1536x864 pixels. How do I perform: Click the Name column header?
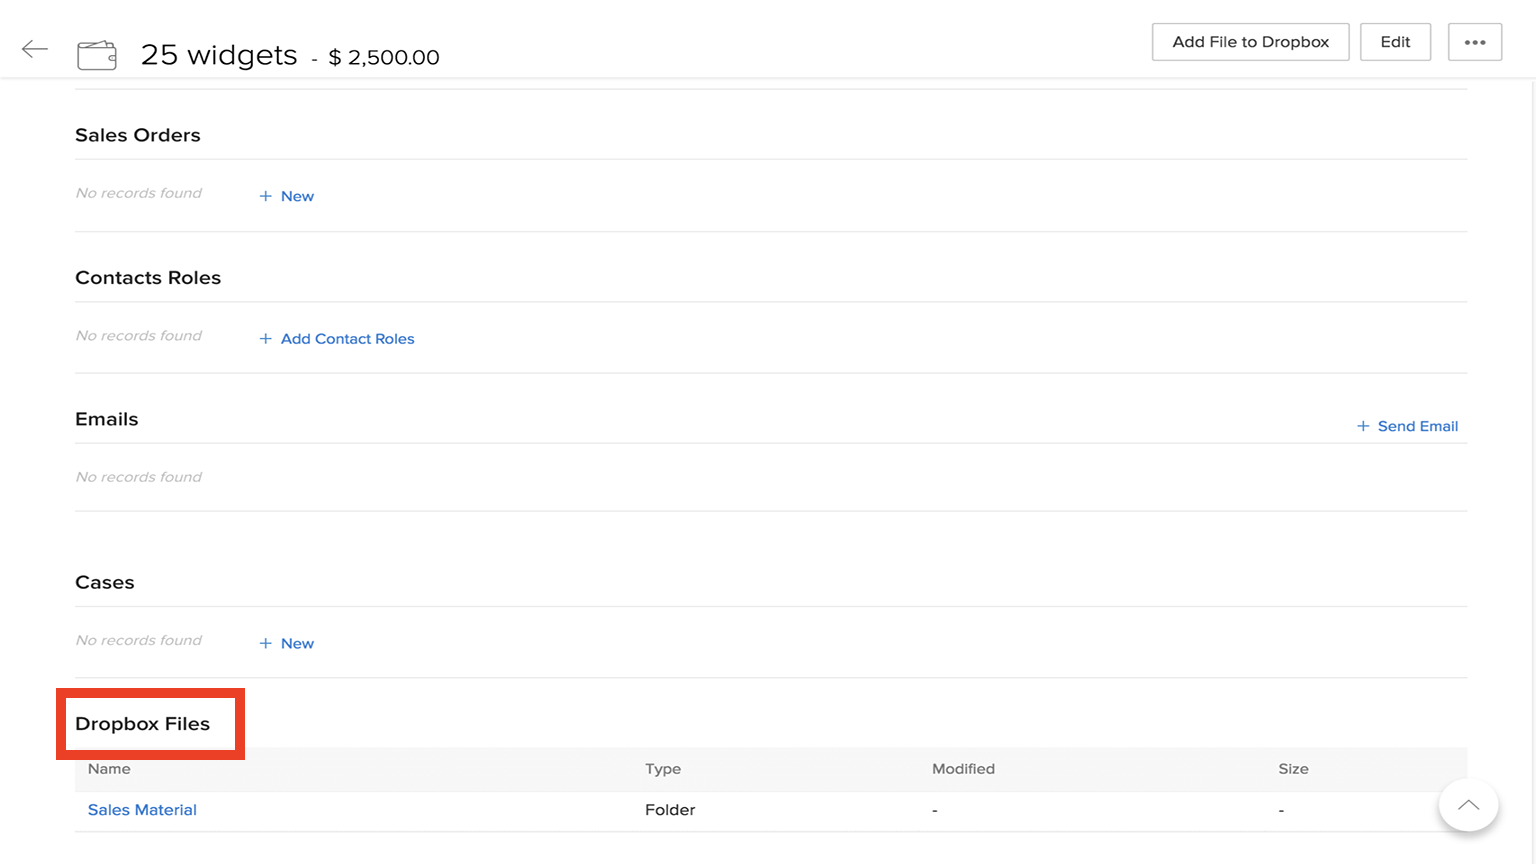(x=109, y=769)
